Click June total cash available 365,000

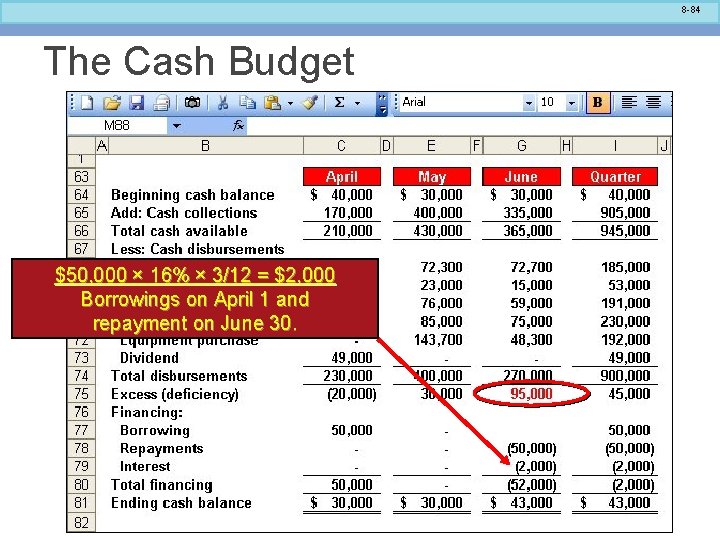click(x=528, y=231)
